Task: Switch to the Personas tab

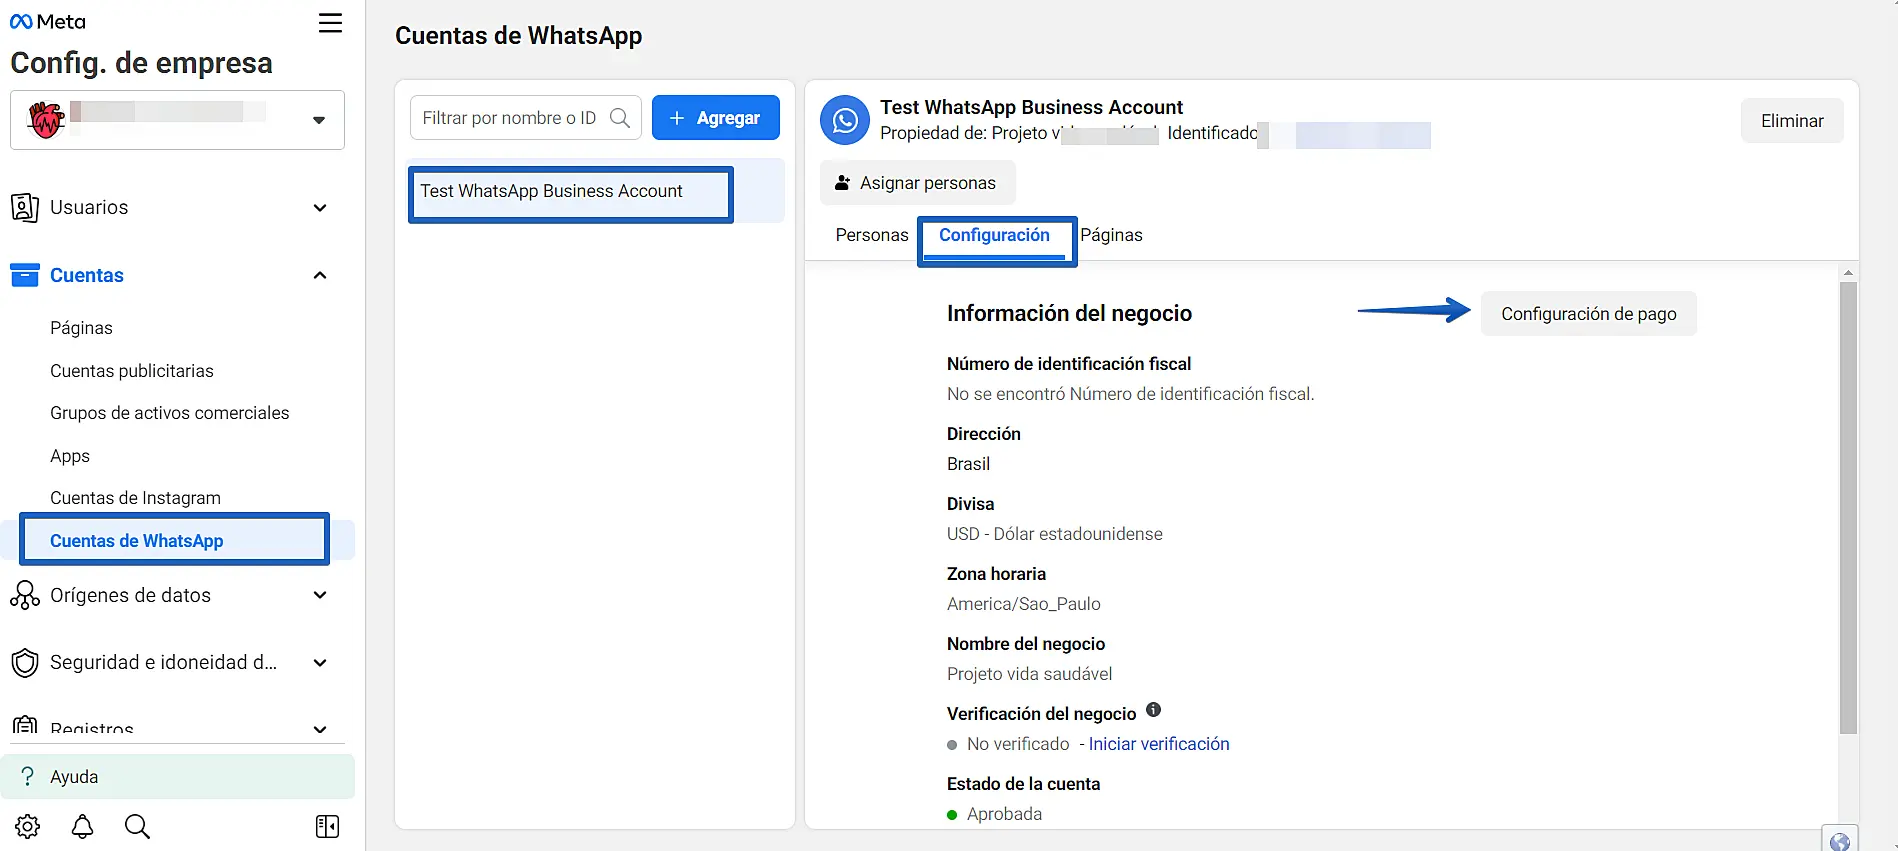Action: point(871,235)
